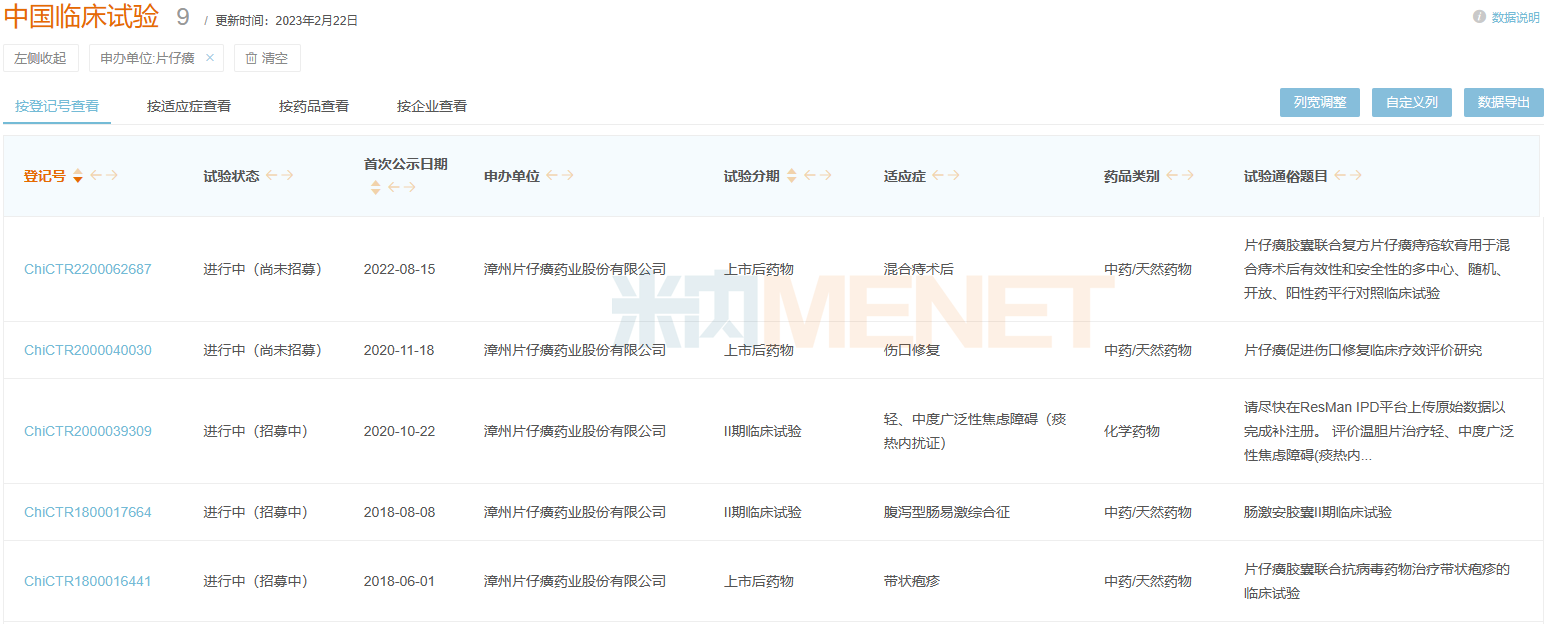The image size is (1547, 624).
Task: Click indication cell 带状疱疹
Action: coord(912,581)
